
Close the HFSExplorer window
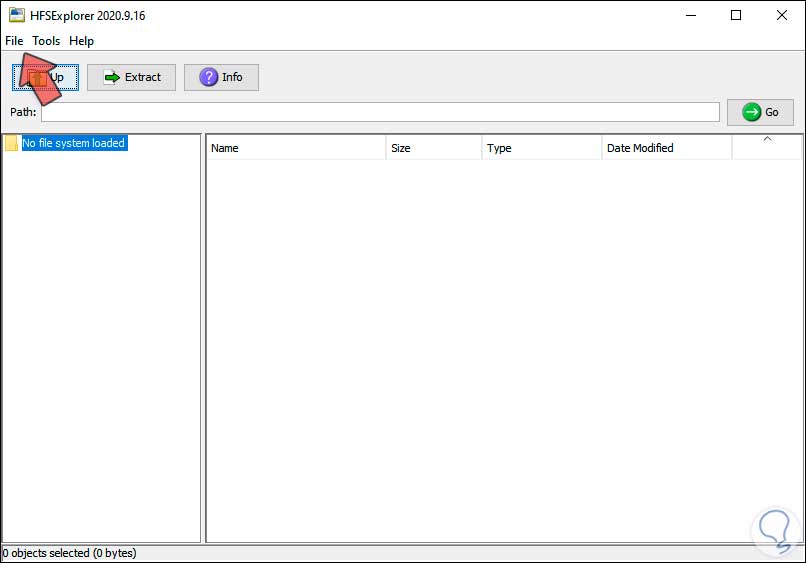click(782, 15)
